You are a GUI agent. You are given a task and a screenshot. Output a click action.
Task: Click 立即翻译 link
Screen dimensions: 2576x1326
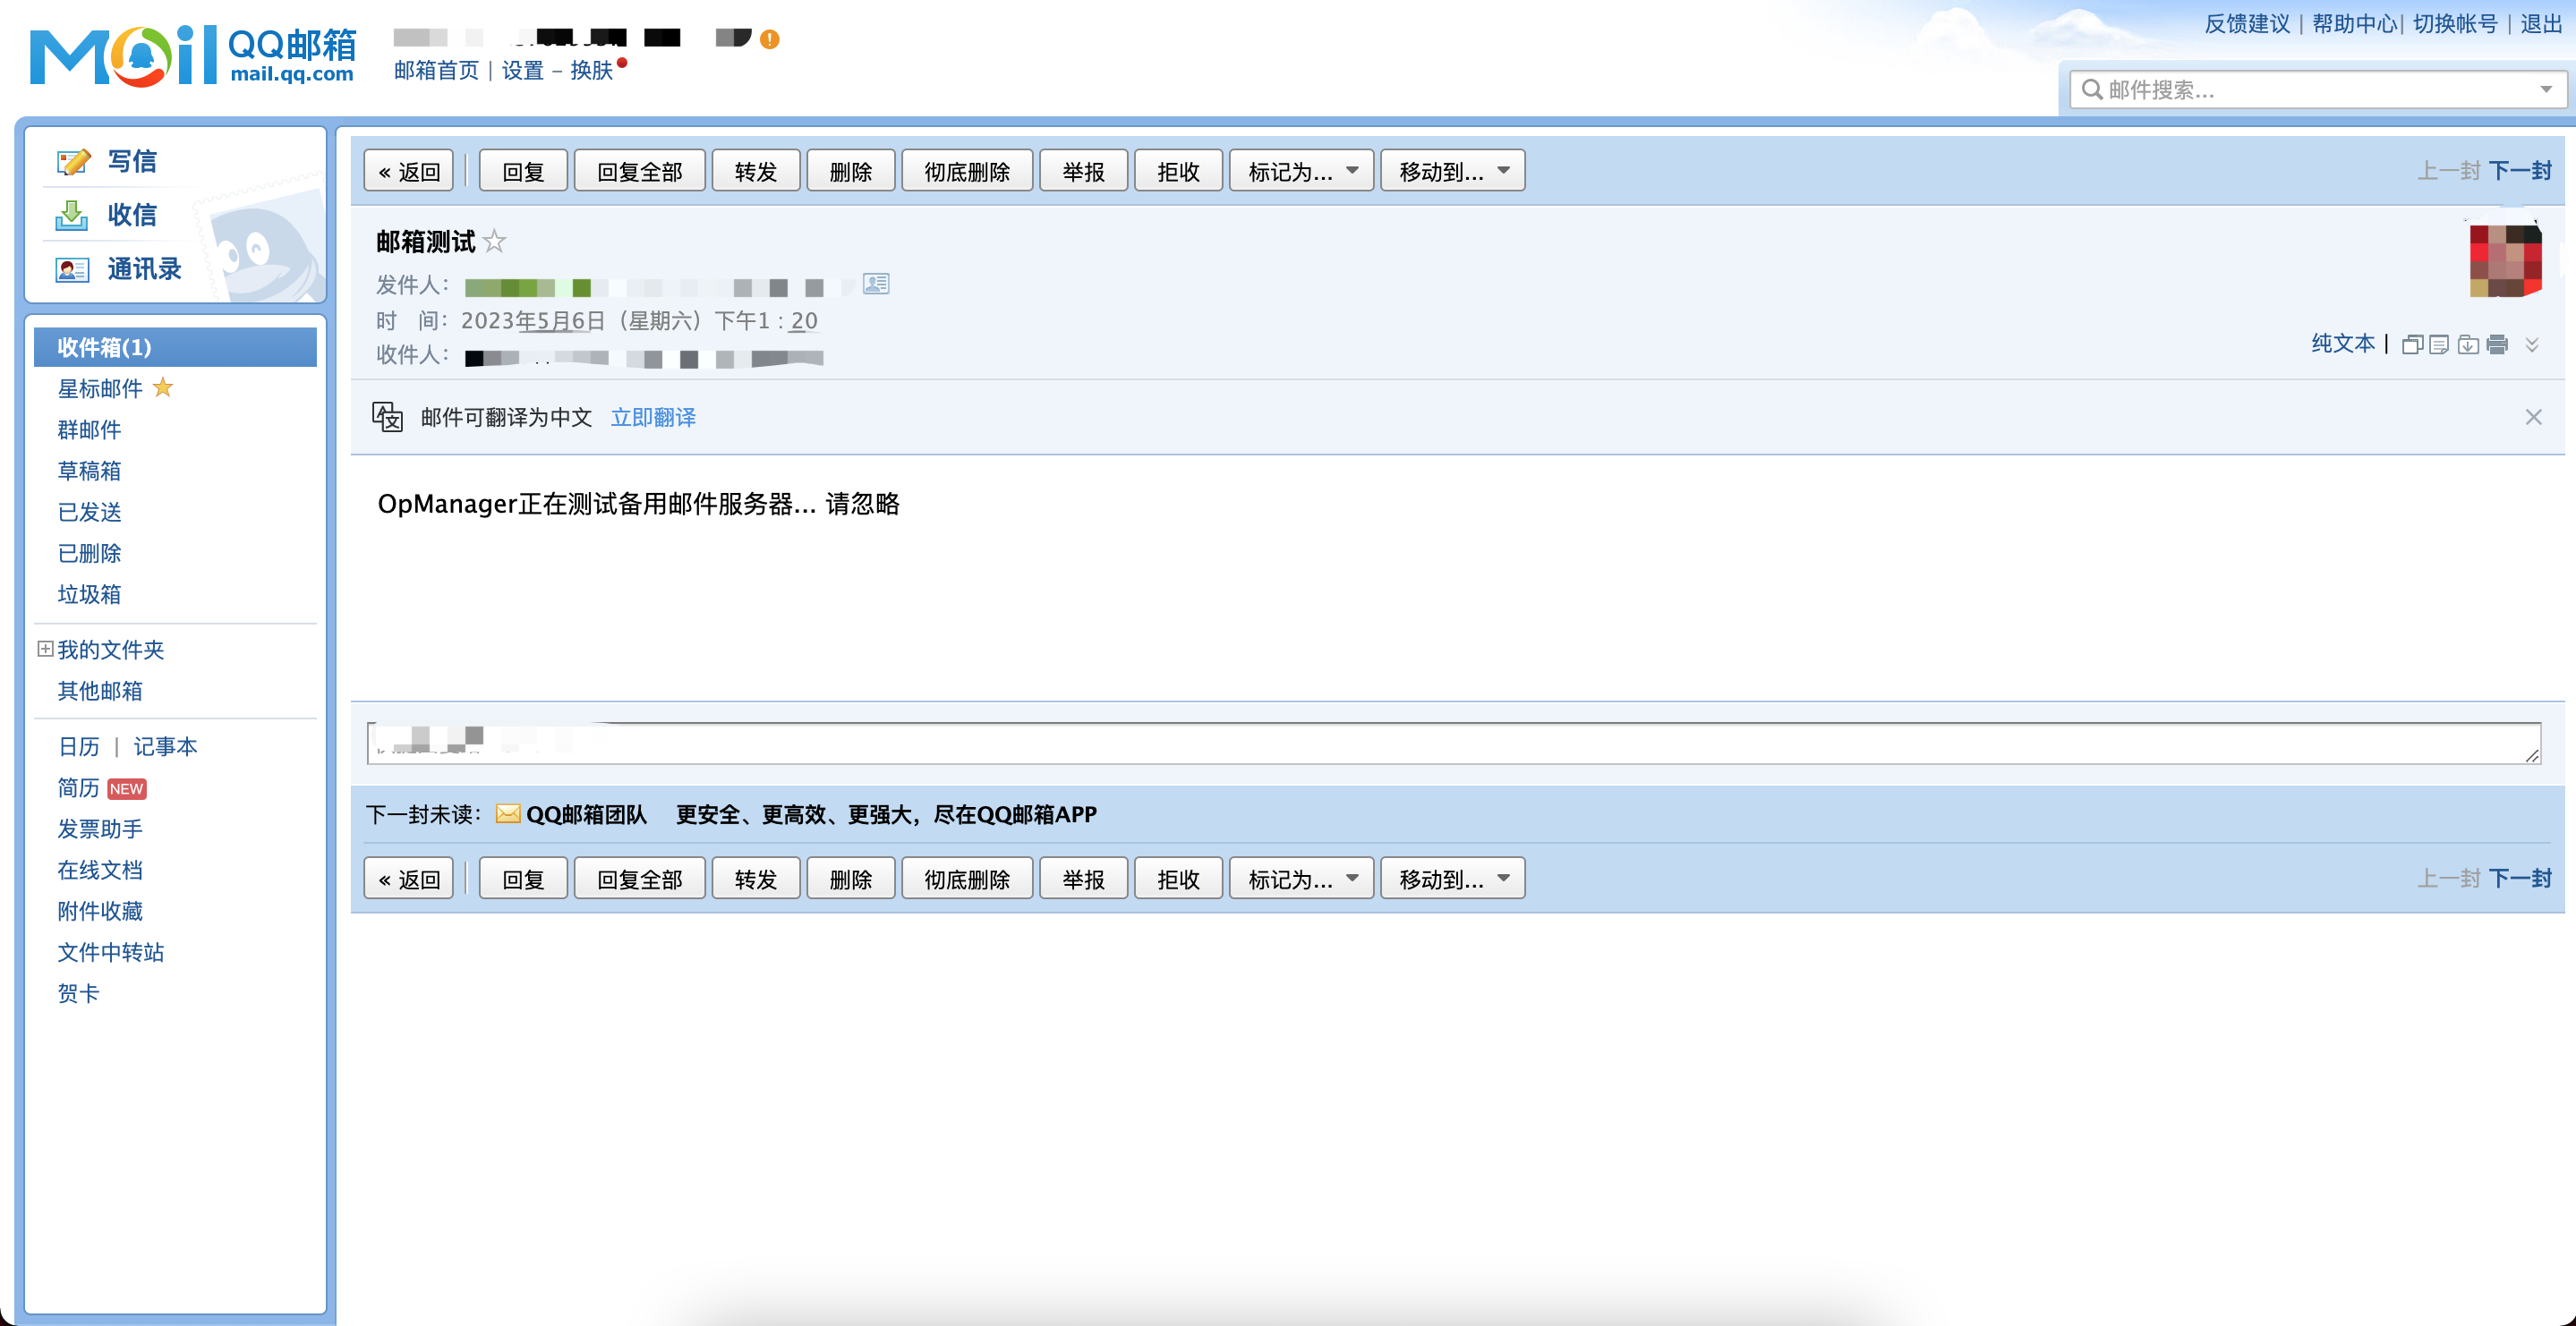click(x=653, y=417)
